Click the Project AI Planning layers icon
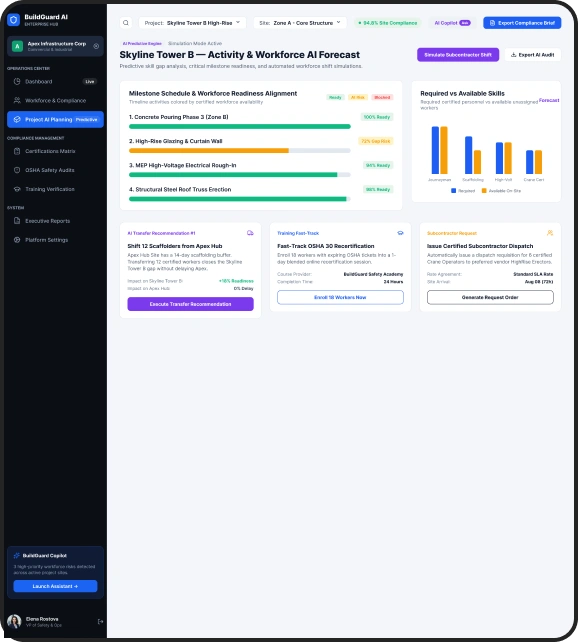Screen dimensions: 578x642 [17, 120]
